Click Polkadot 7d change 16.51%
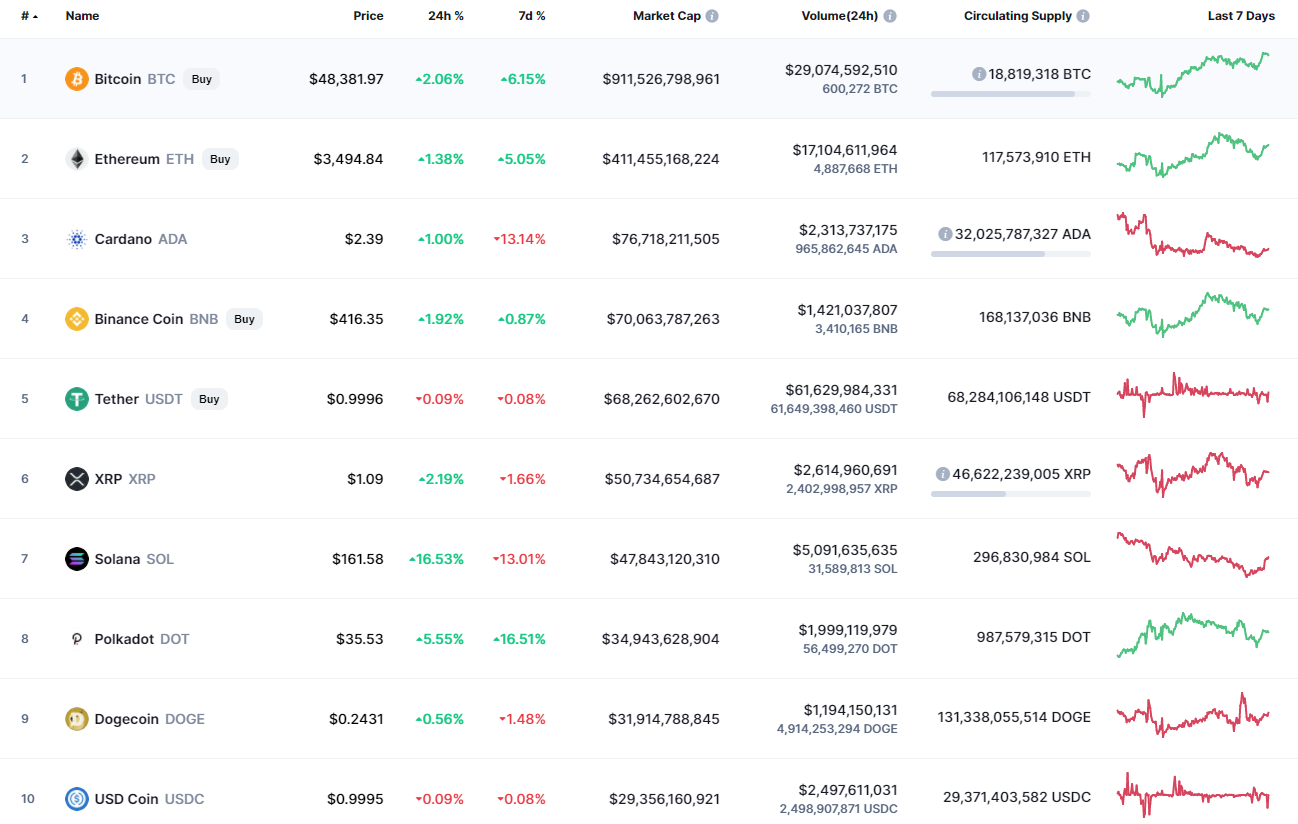Viewport: 1298px width, 824px height. (519, 639)
